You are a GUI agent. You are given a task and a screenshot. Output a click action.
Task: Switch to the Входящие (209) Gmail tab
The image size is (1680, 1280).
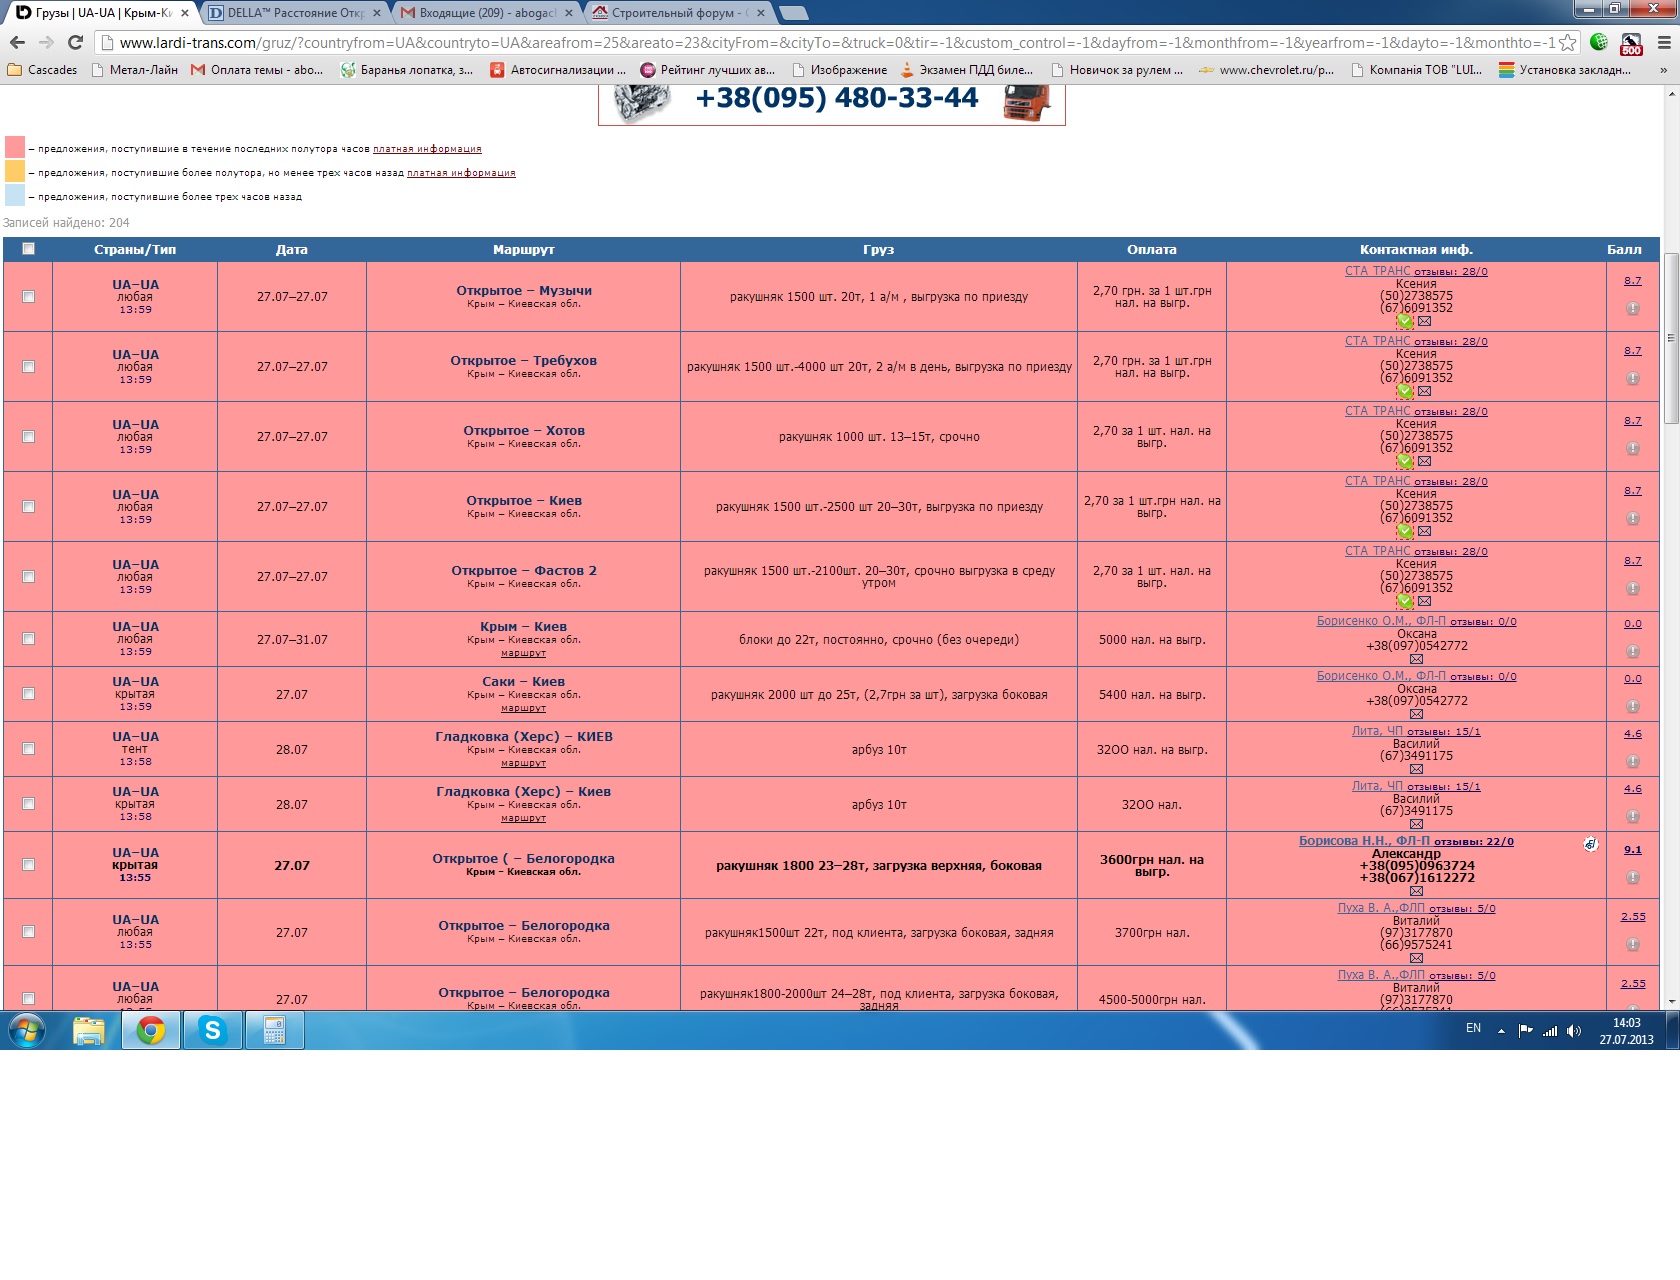(x=488, y=13)
